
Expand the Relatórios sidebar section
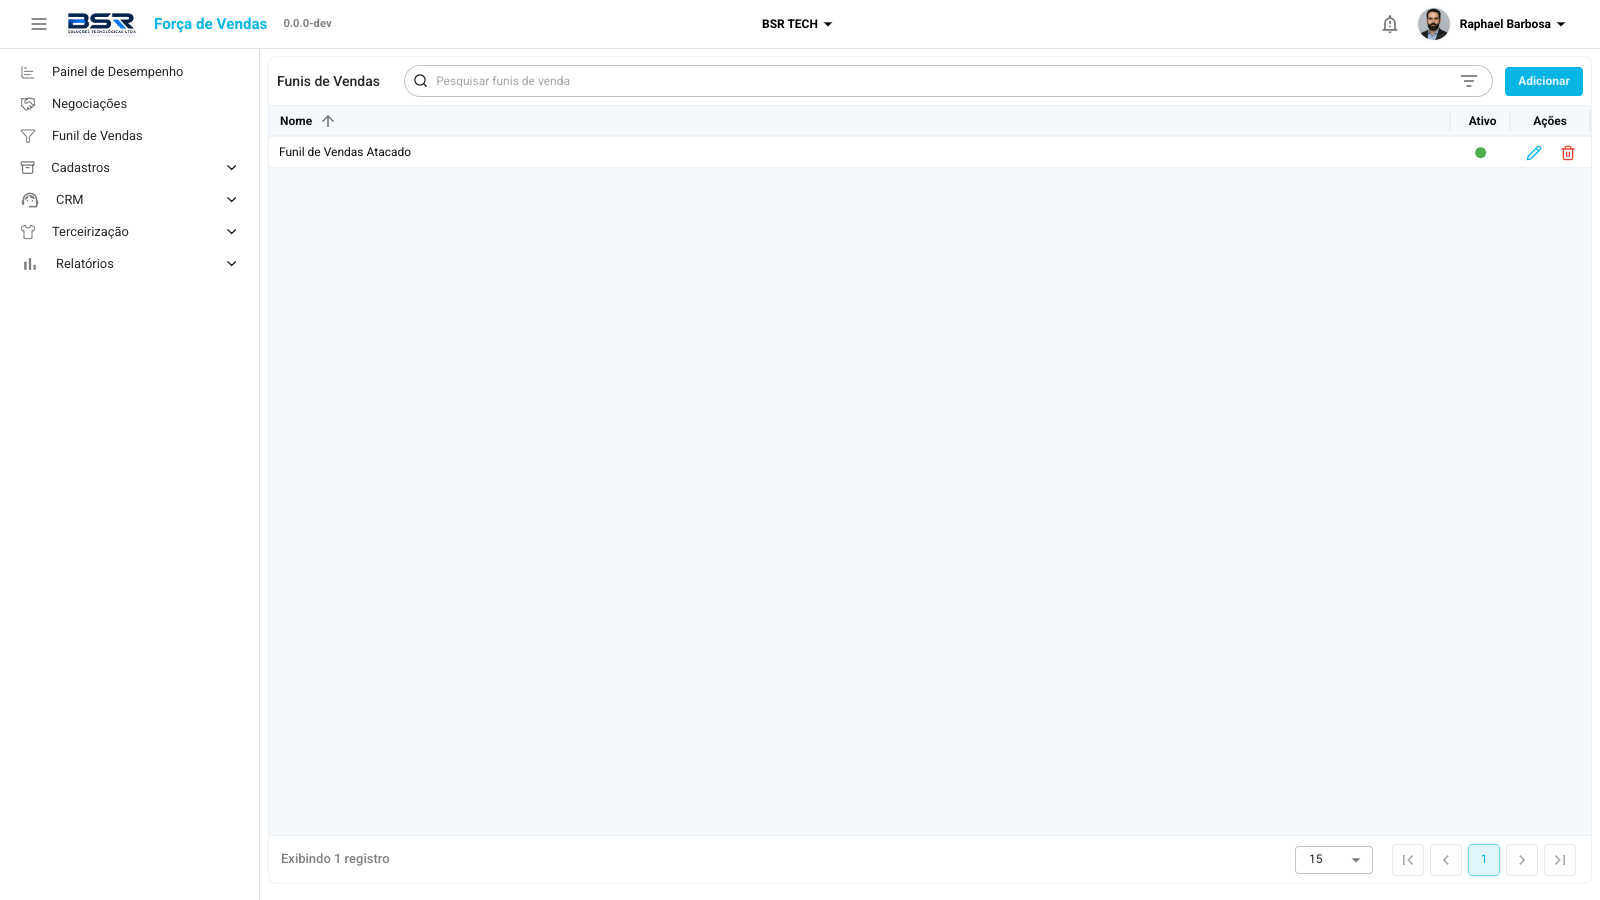129,264
